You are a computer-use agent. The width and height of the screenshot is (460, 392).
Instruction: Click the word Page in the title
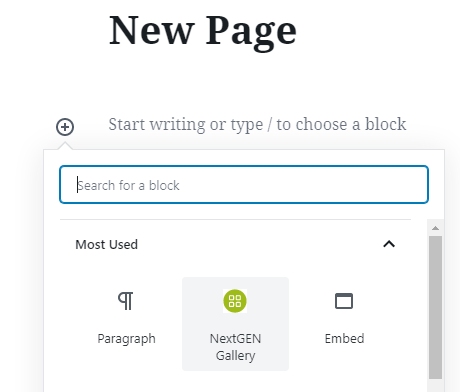tap(251, 33)
